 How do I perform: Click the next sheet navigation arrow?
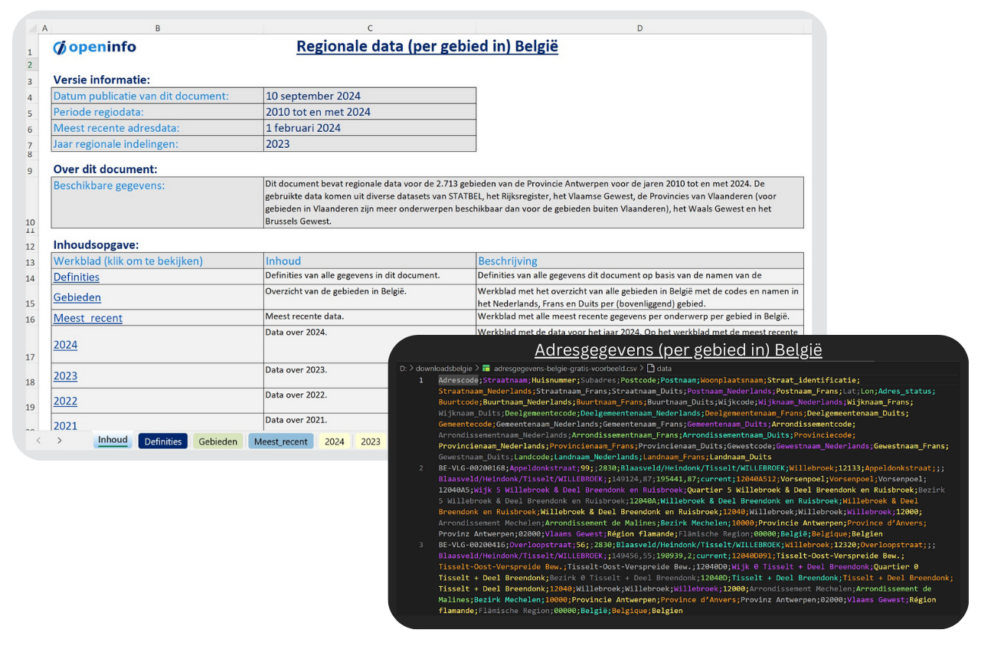(59, 441)
